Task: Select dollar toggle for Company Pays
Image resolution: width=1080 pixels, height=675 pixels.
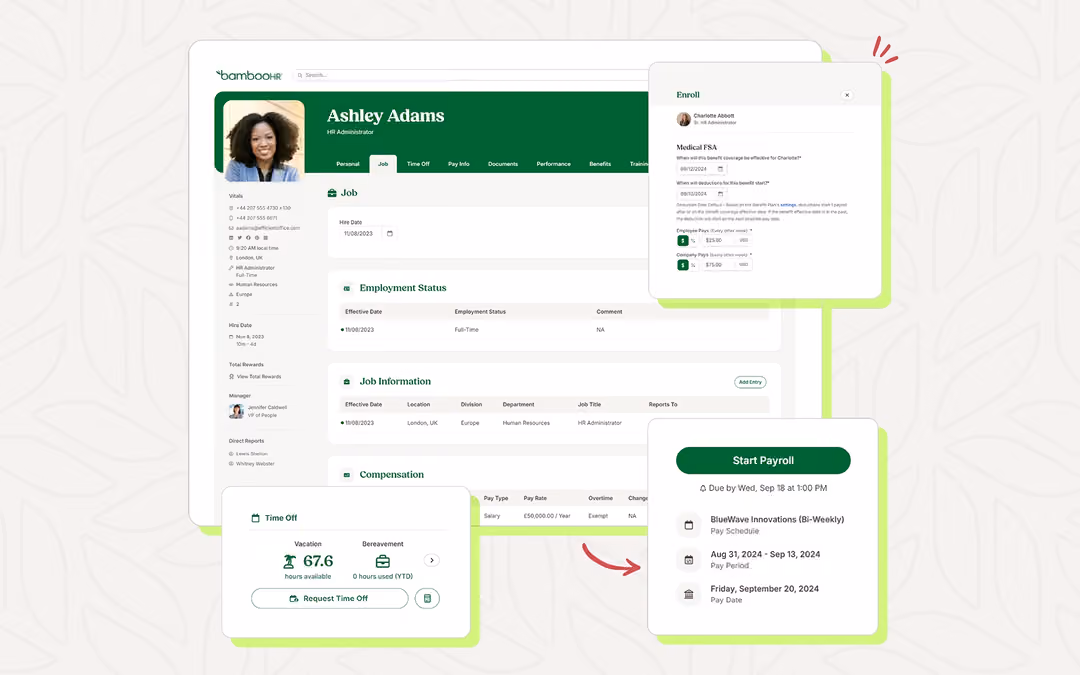Action: [683, 264]
